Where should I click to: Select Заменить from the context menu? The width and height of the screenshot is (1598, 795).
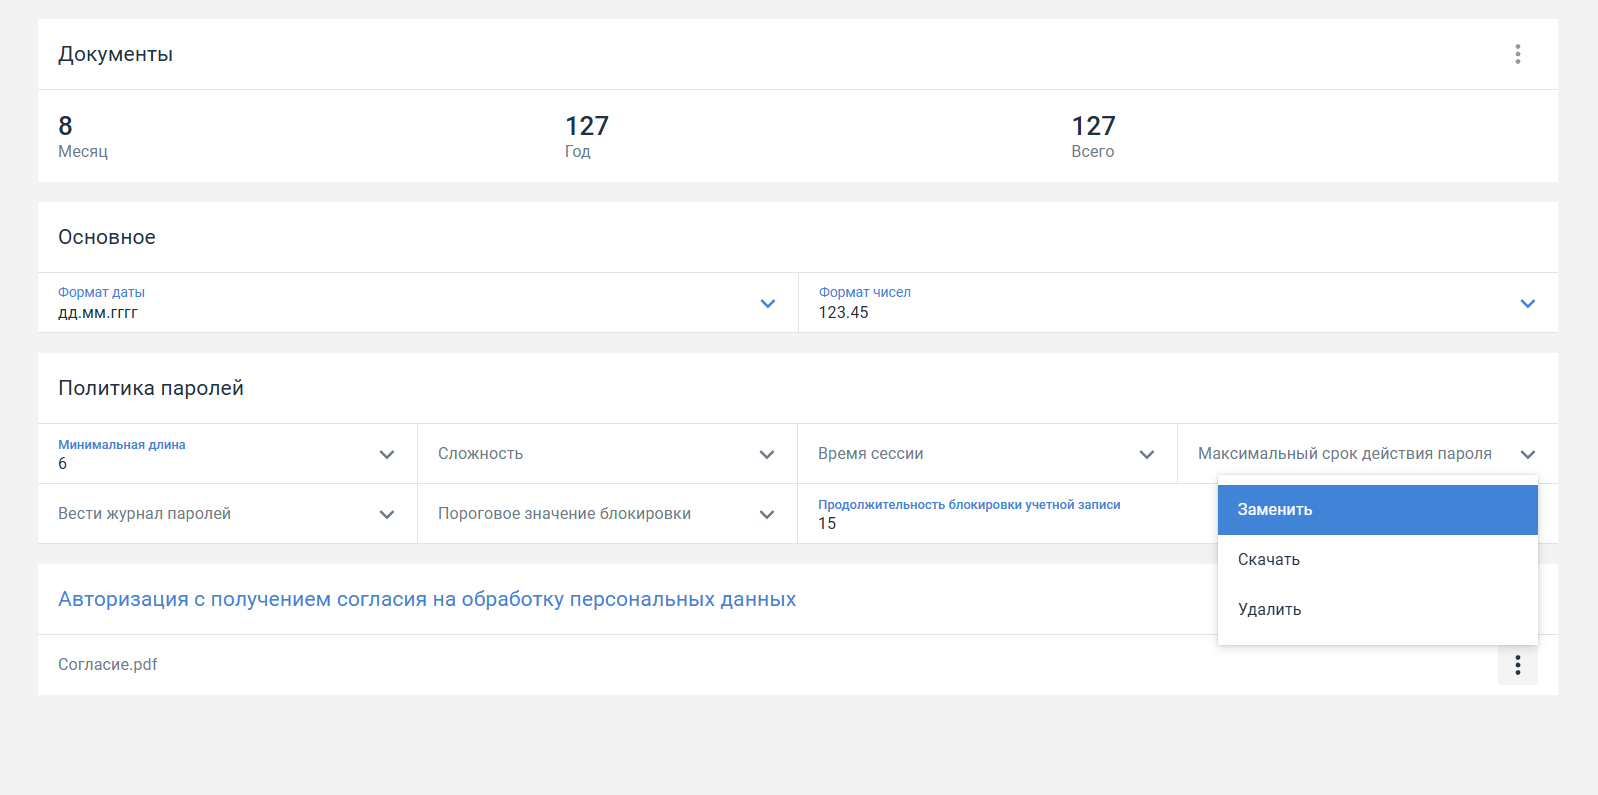(x=1376, y=510)
